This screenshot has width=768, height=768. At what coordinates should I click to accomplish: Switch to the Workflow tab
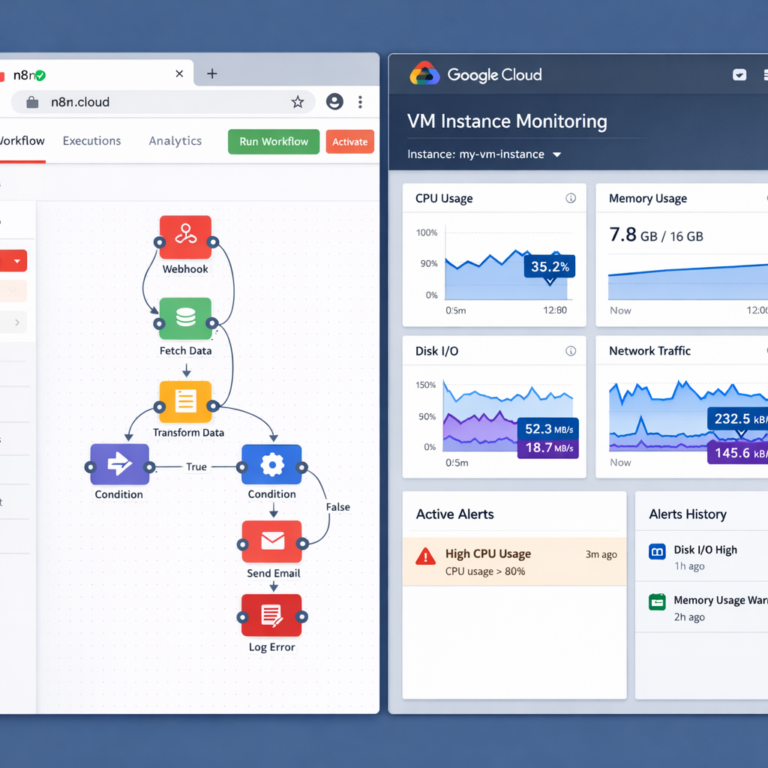pyautogui.click(x=22, y=141)
